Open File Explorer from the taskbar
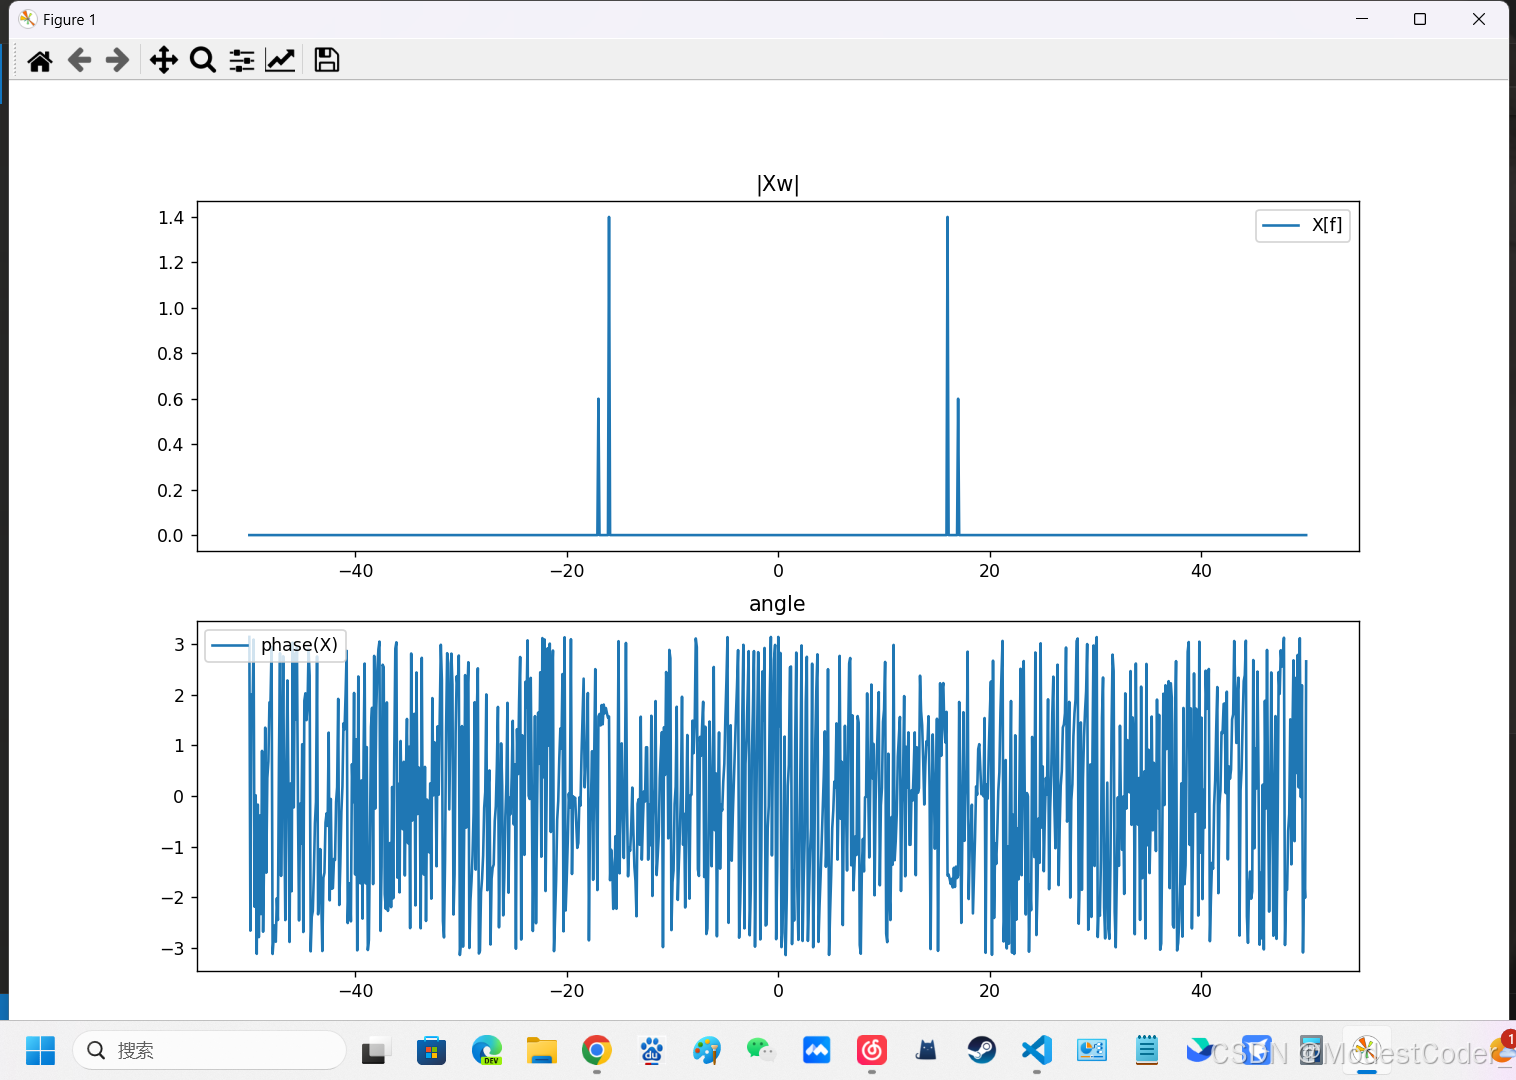This screenshot has height=1080, width=1516. point(542,1051)
